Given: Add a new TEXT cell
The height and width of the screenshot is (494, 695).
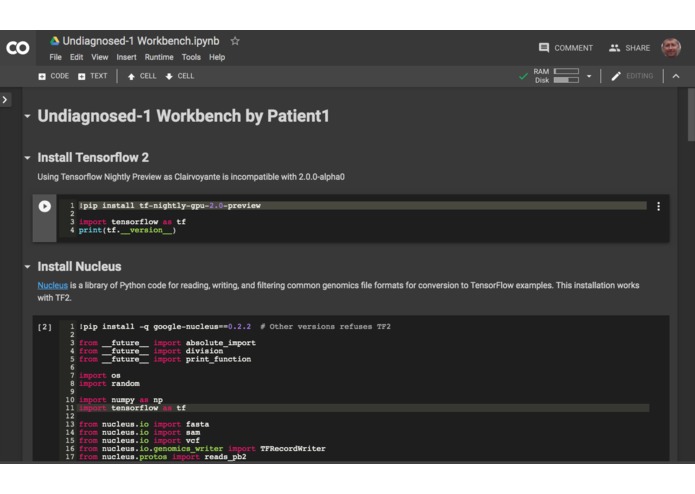Looking at the screenshot, I should 93,76.
